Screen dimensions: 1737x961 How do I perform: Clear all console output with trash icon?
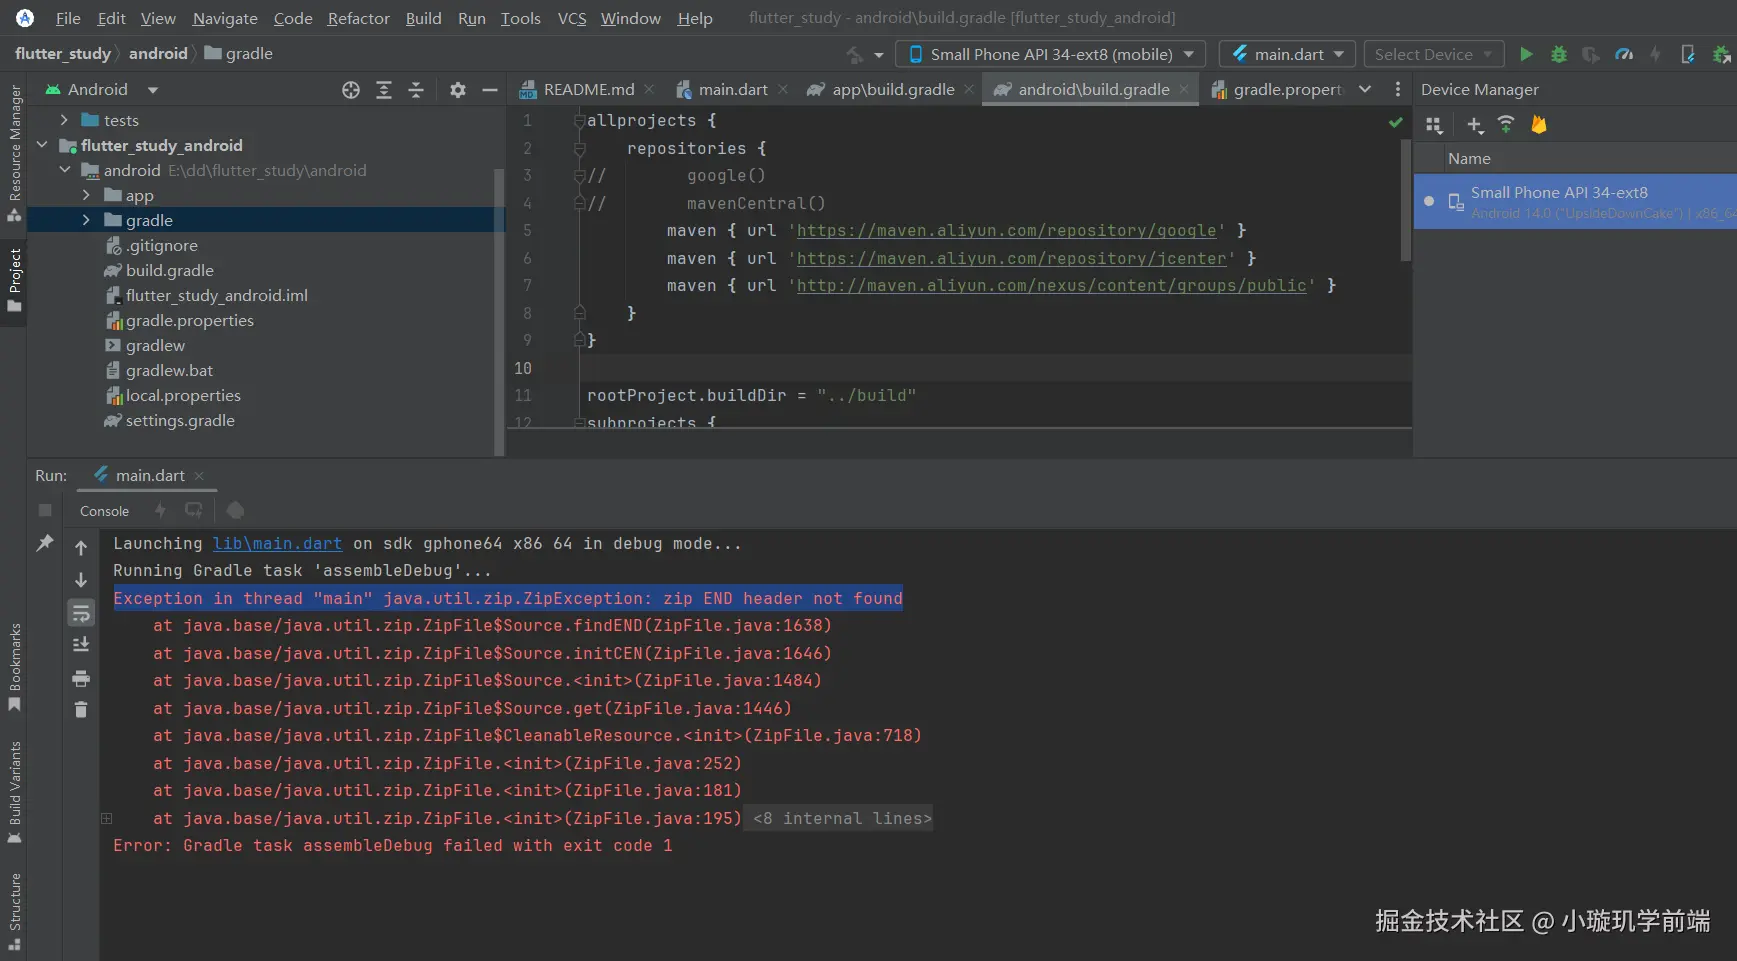point(81,710)
